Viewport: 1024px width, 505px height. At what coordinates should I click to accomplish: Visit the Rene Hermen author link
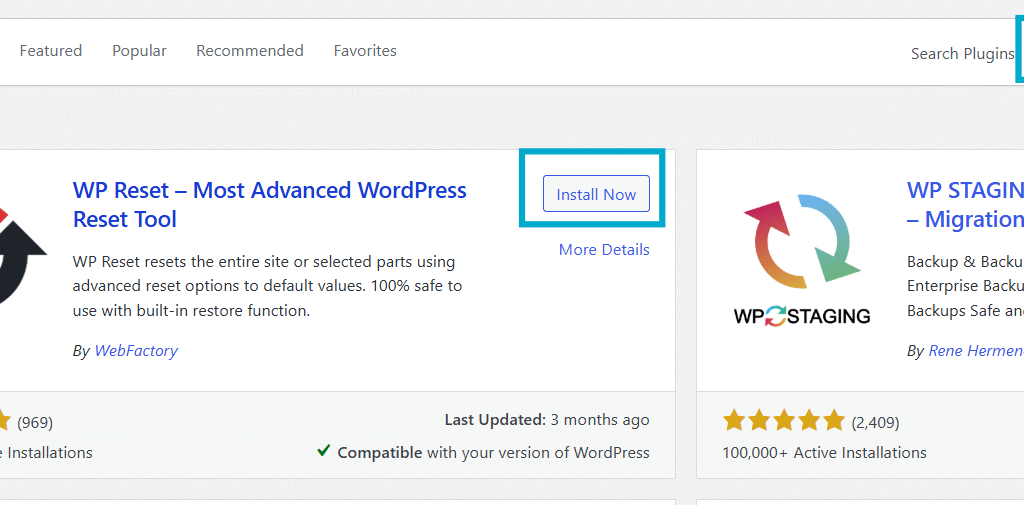[975, 351]
